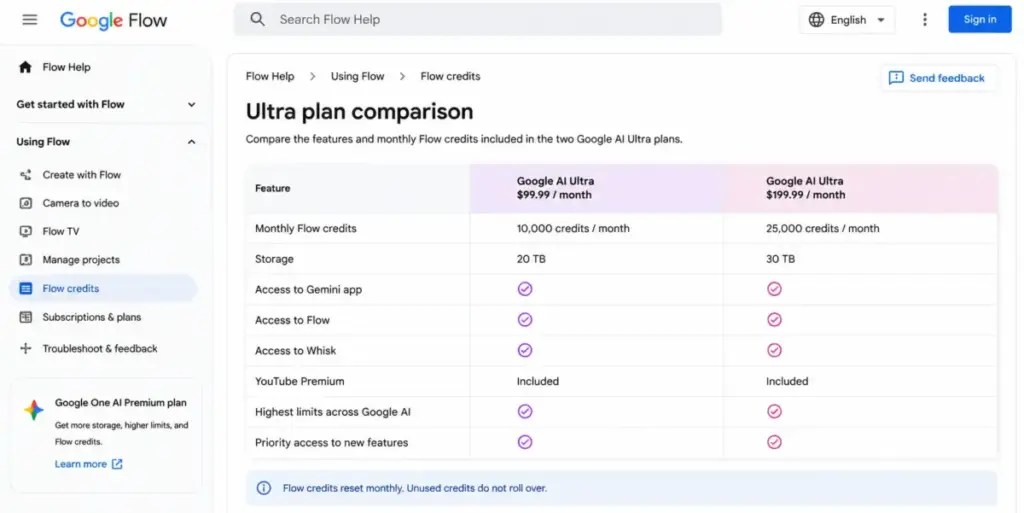Click YouTube Premium Included under $199.99 plan
The image size is (1024, 513).
pos(787,381)
